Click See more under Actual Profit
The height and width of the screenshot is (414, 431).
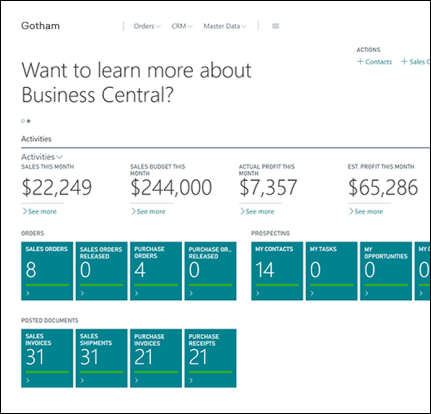click(x=257, y=211)
